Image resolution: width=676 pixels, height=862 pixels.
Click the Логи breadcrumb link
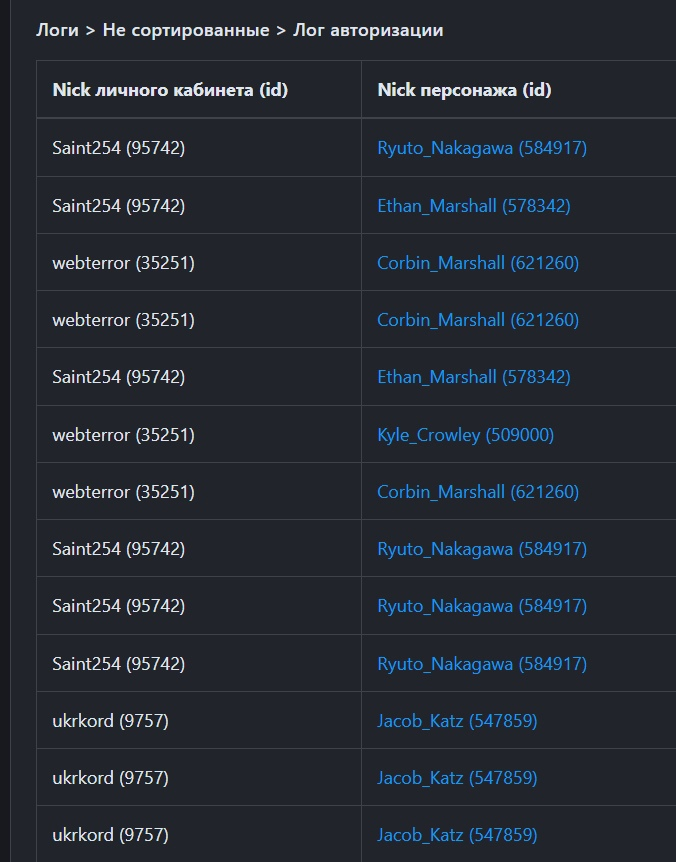[x=57, y=30]
